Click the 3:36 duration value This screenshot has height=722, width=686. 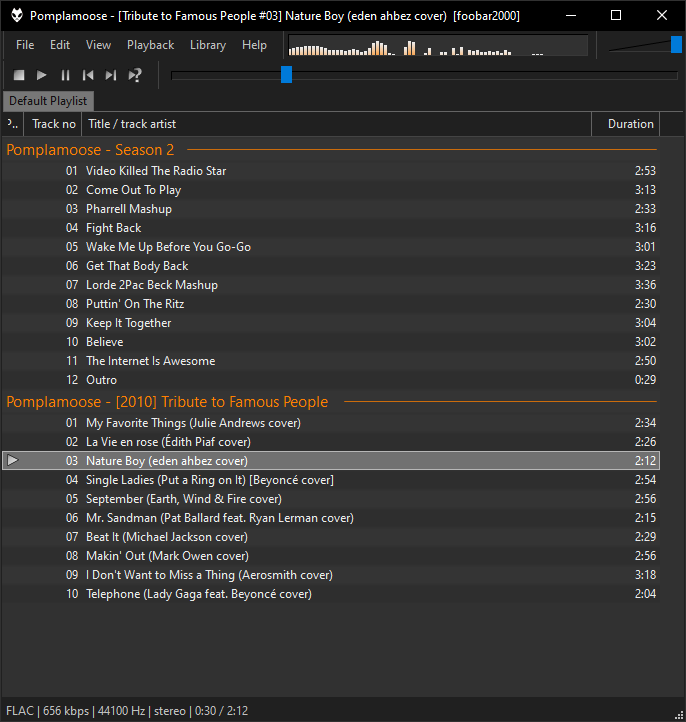coord(645,285)
